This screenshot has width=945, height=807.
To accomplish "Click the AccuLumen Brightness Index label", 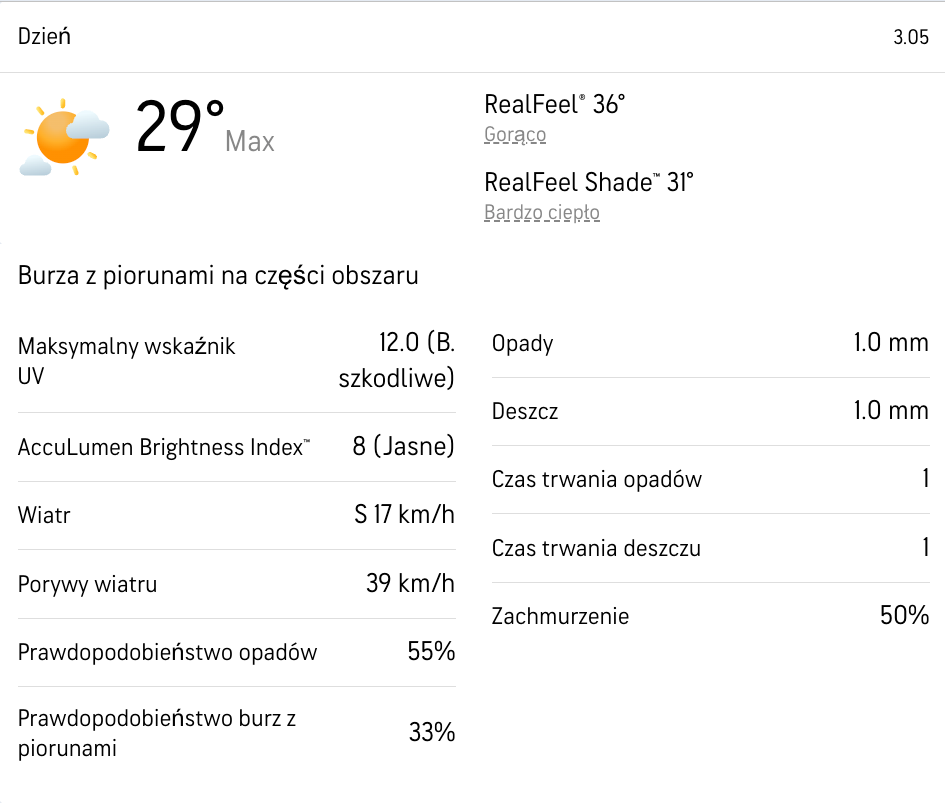I will [163, 448].
